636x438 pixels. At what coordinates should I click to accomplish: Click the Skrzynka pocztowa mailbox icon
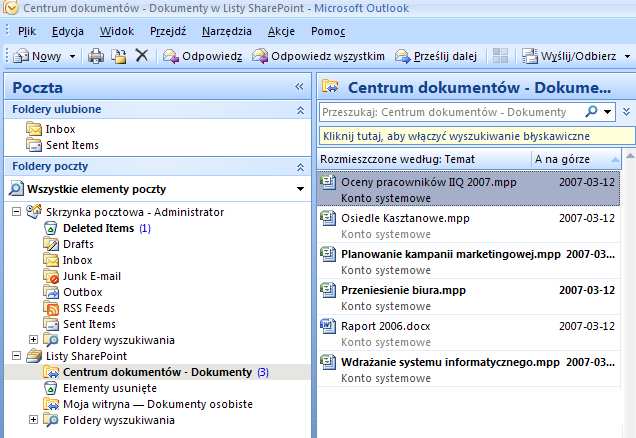coord(34,211)
